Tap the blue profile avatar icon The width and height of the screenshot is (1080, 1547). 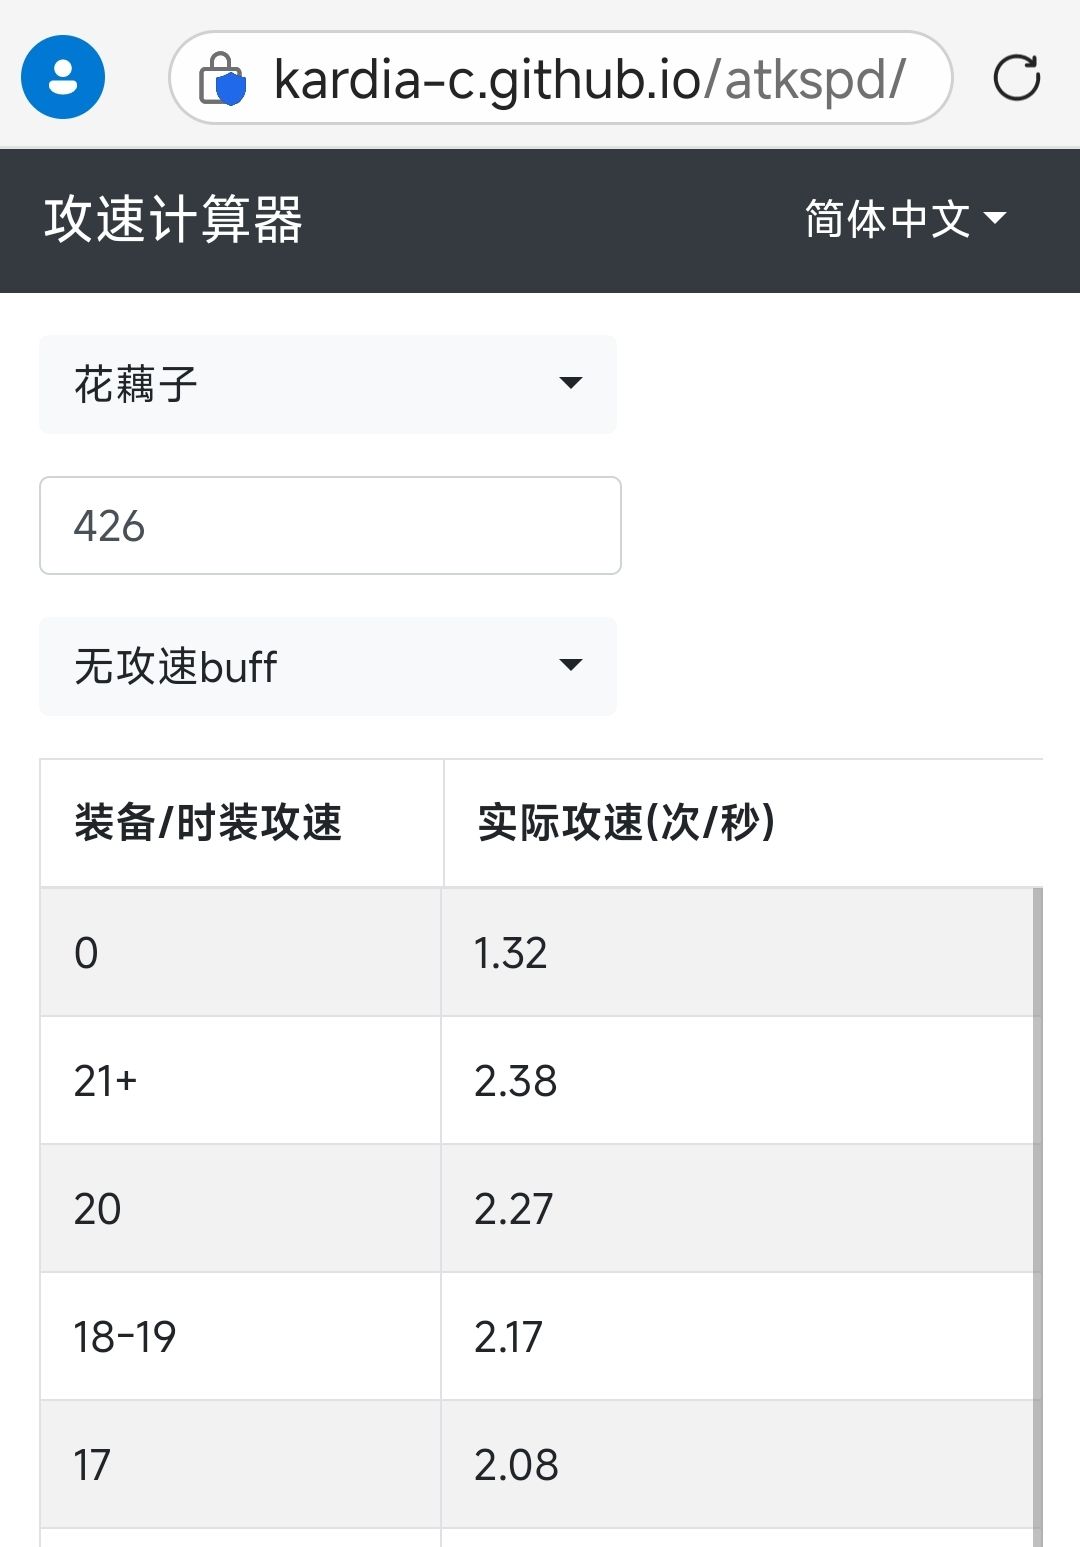tap(63, 77)
